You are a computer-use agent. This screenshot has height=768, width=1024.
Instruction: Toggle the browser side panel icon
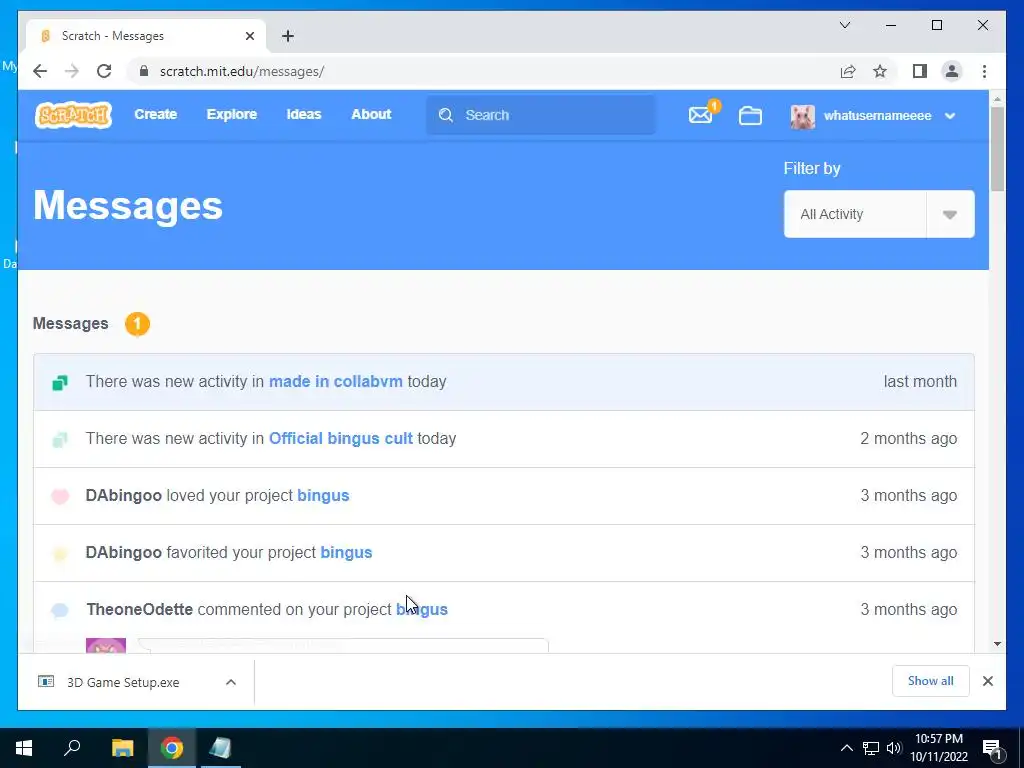point(920,71)
